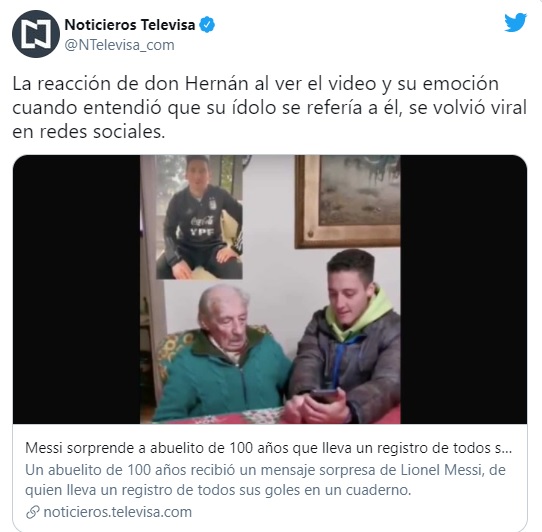Click the chain link icon beside the domain

pos(32,512)
